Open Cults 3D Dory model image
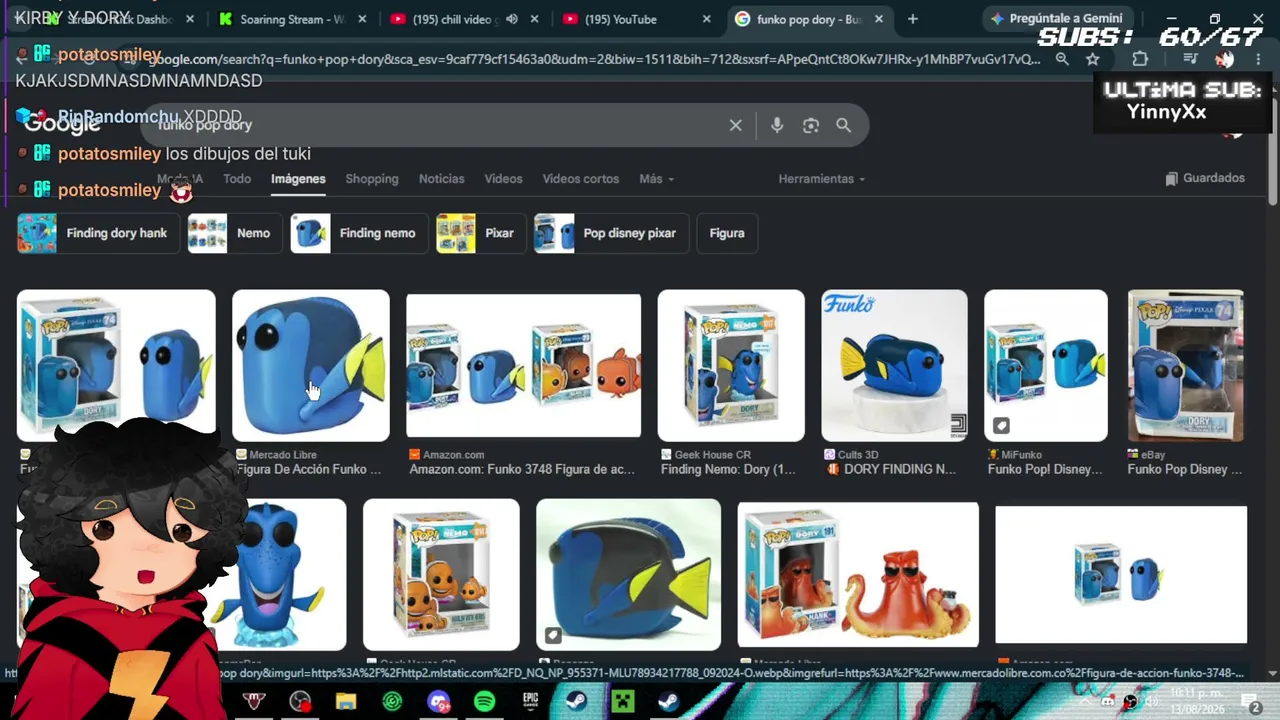The image size is (1280, 720). [894, 366]
